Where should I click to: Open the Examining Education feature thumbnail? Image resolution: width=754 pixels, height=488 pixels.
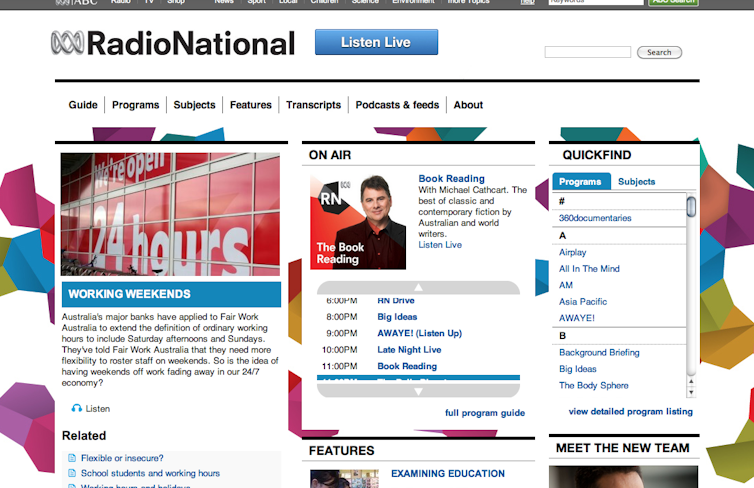(x=344, y=479)
